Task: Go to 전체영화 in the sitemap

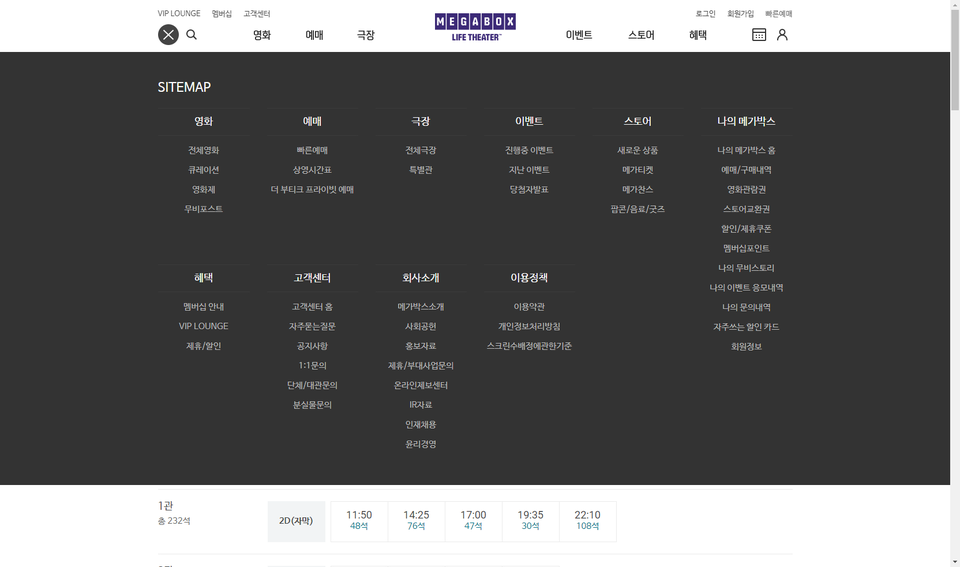Action: point(203,150)
